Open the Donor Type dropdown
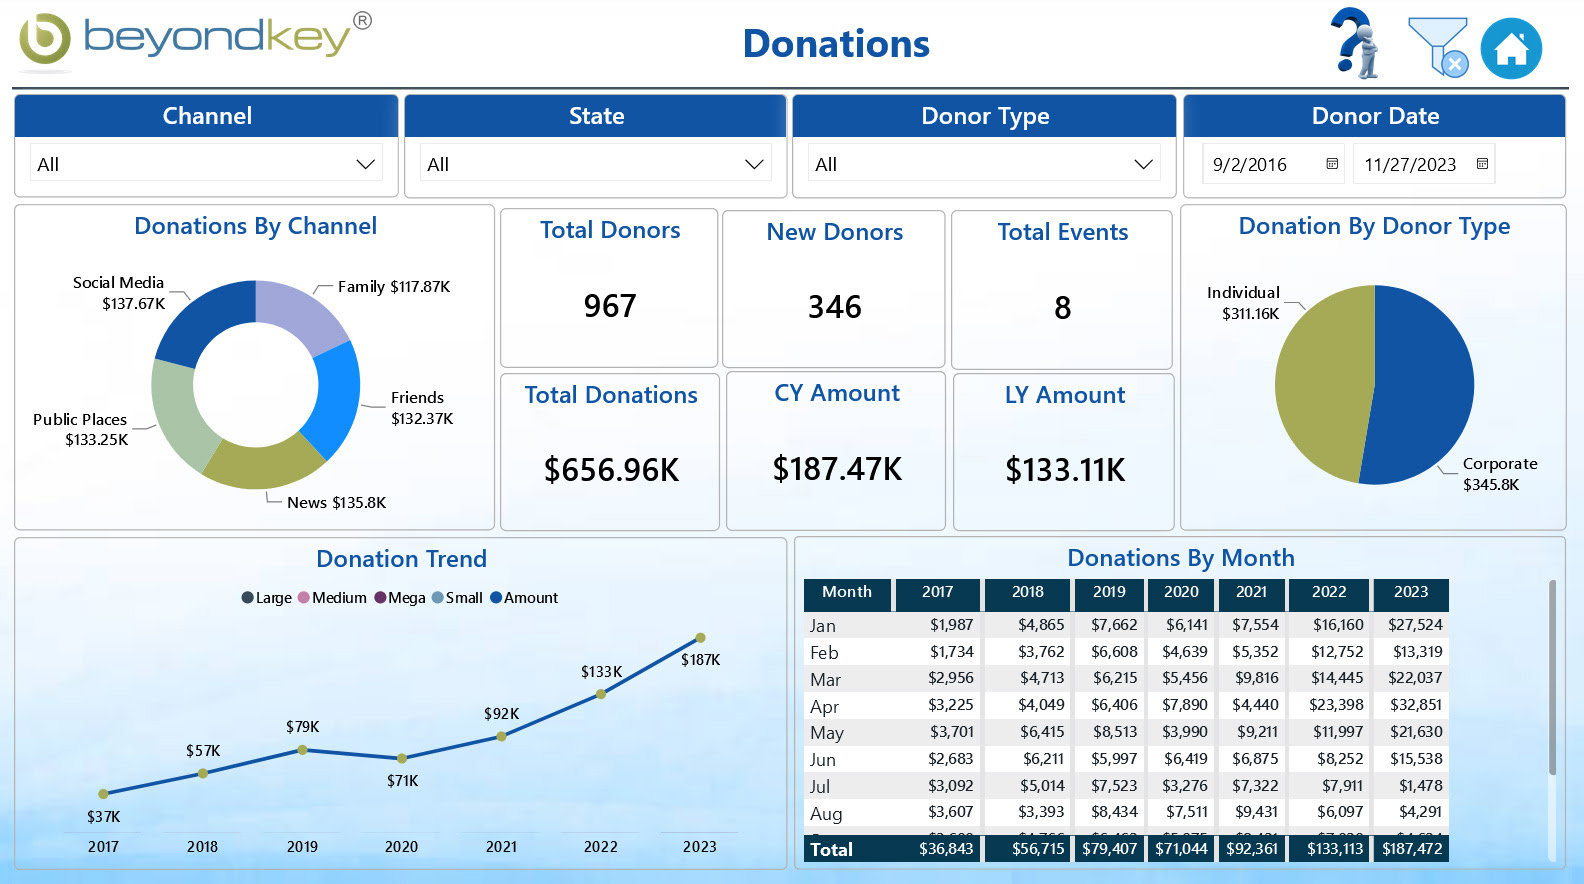Screen dimensions: 1584x884 [1143, 164]
